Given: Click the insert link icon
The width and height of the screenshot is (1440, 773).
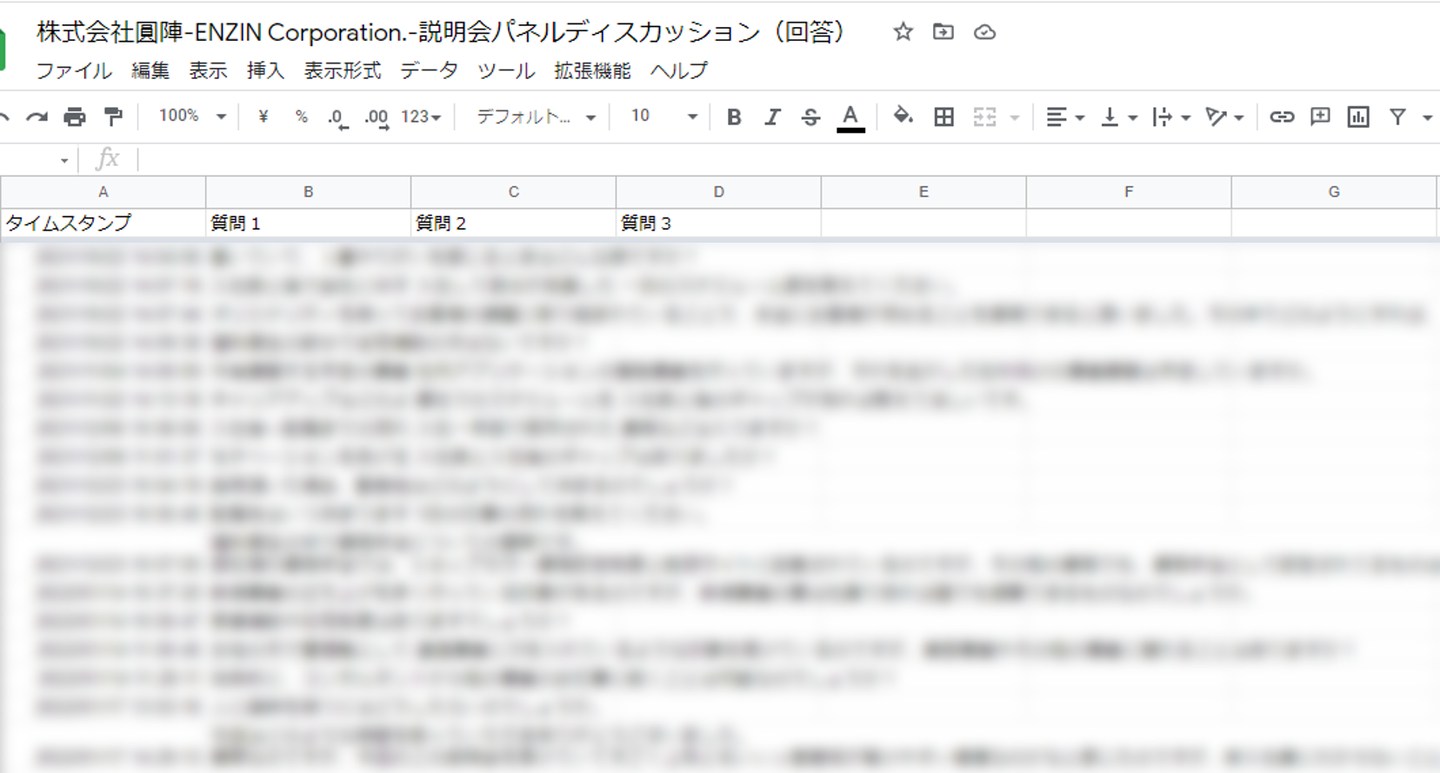Looking at the screenshot, I should 1281,117.
